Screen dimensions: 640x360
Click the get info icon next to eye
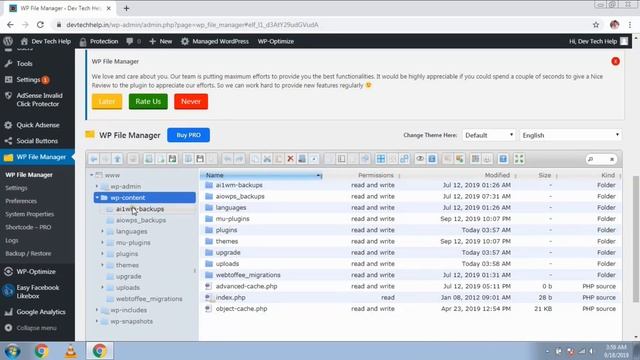pyautogui.click(x=432, y=159)
